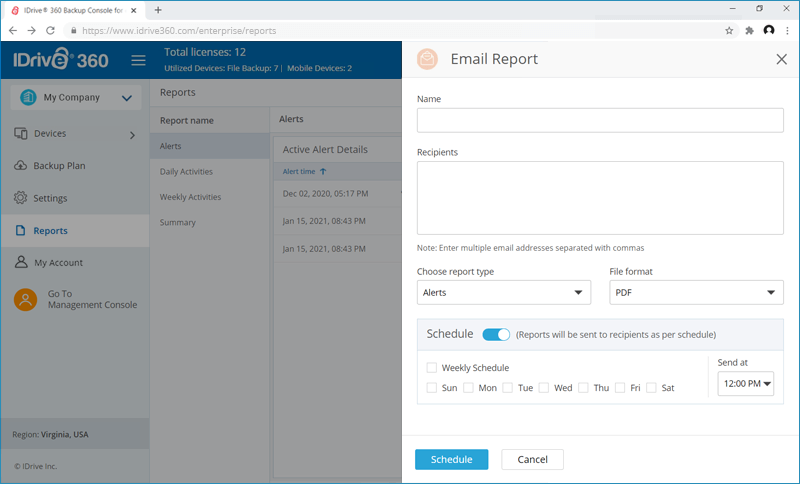Expand the Devices submenu chevron
This screenshot has height=484, width=800.
point(132,135)
